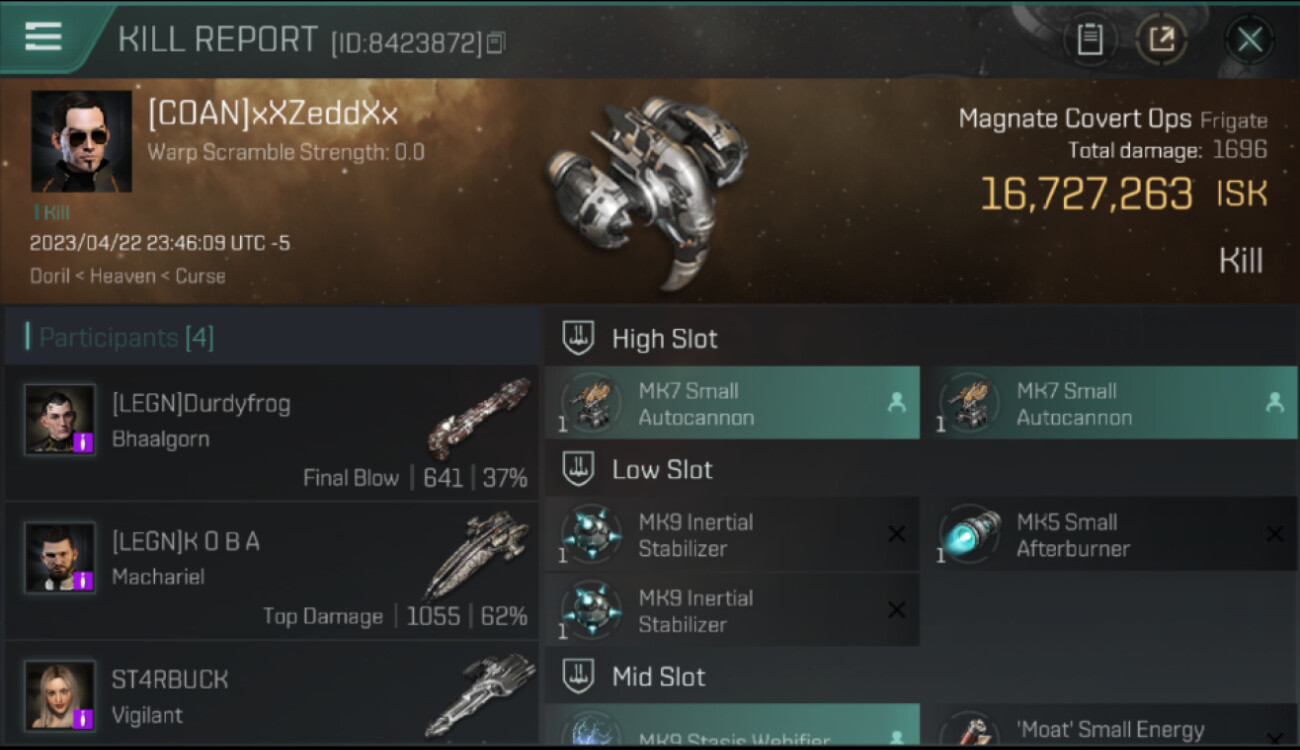The height and width of the screenshot is (750, 1300).
Task: Select the first MK7 Small Autocannon
Action: 732,403
